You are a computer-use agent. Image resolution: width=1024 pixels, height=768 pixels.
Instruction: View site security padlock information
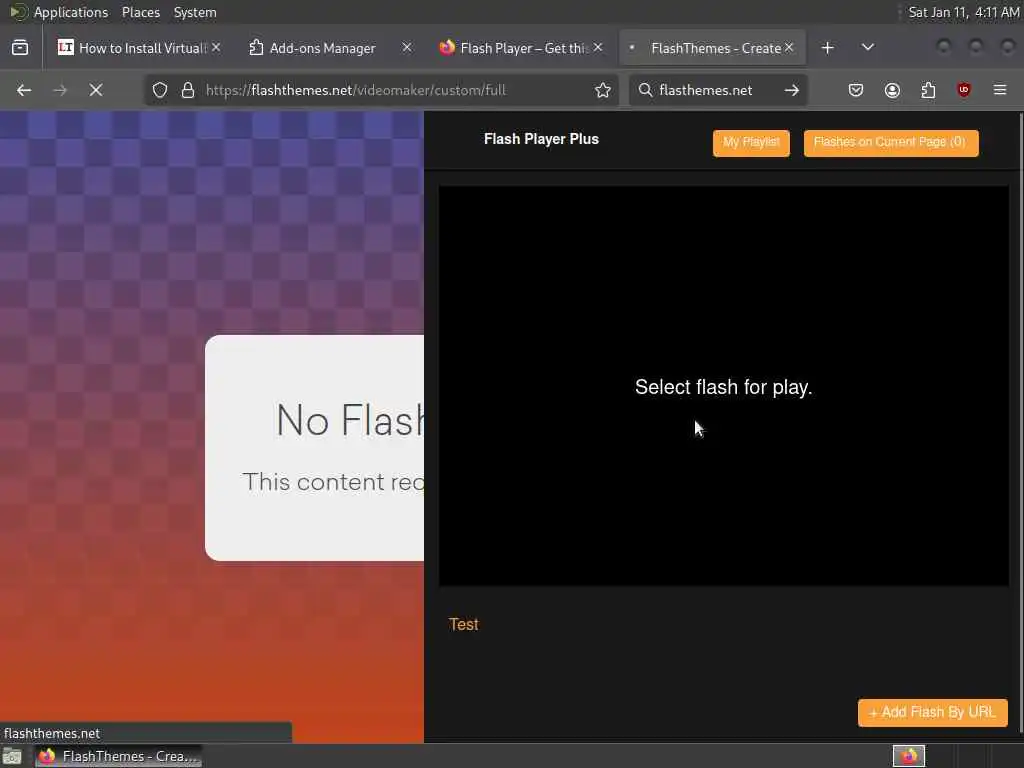point(188,90)
